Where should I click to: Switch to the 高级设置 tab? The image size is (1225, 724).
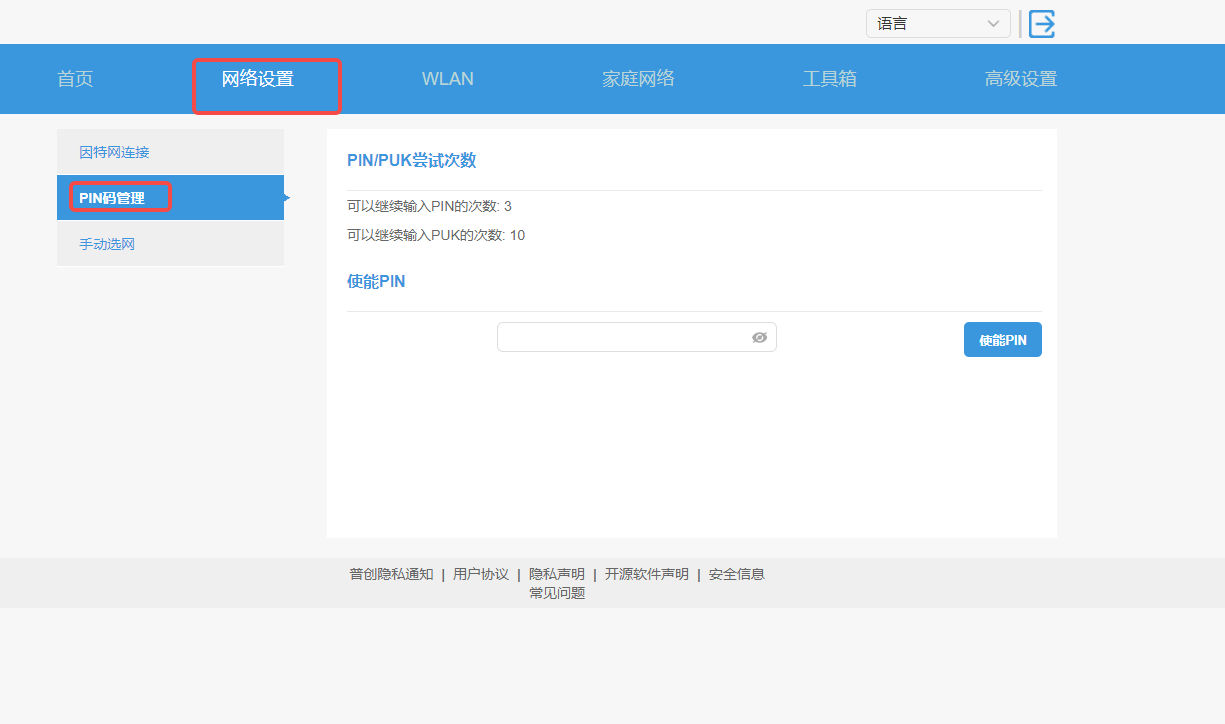pyautogui.click(x=1020, y=78)
